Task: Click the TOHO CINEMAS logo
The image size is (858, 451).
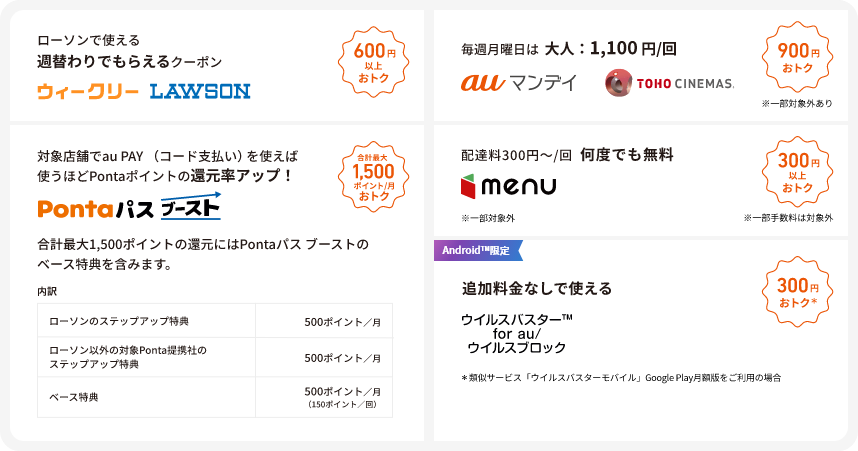Action: point(669,83)
